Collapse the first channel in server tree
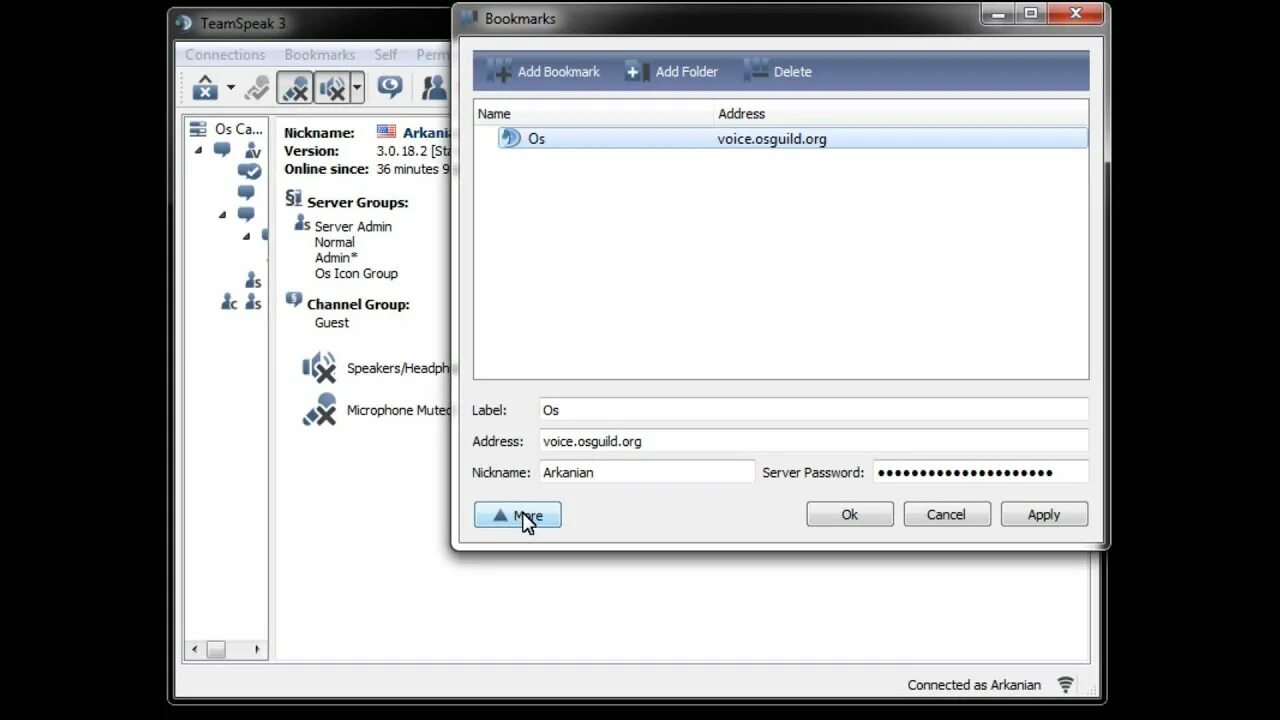Image resolution: width=1280 pixels, height=720 pixels. pyautogui.click(x=198, y=150)
